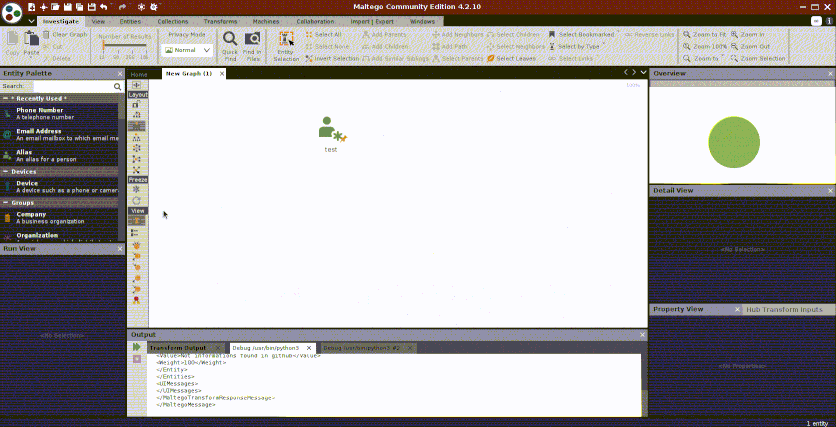Select Company entity in palette
This screenshot has width=836, height=427.
point(59,217)
